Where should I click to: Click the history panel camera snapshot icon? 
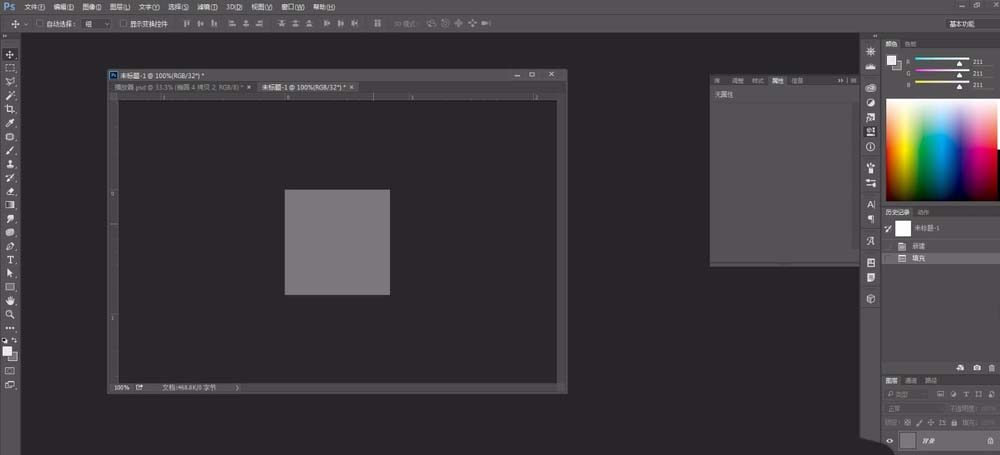977,368
